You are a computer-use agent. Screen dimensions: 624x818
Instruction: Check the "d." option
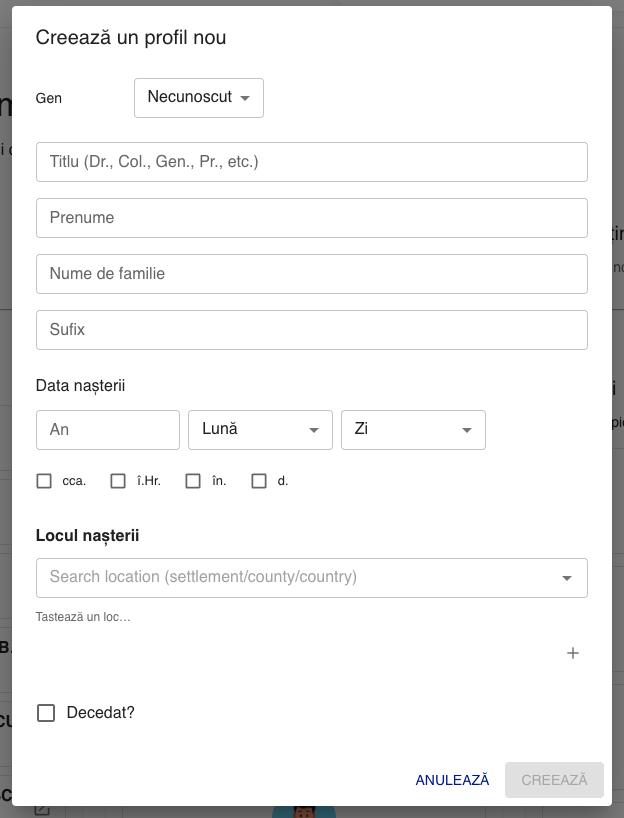point(259,480)
